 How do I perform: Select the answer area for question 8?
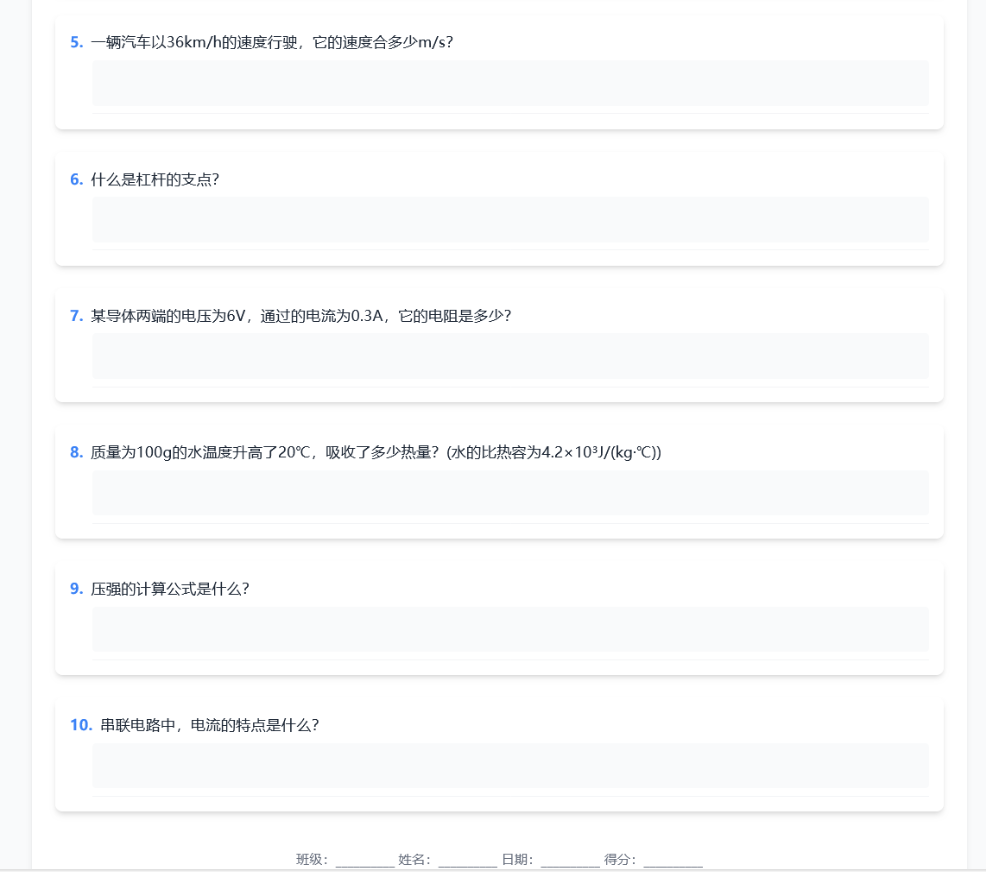point(510,492)
